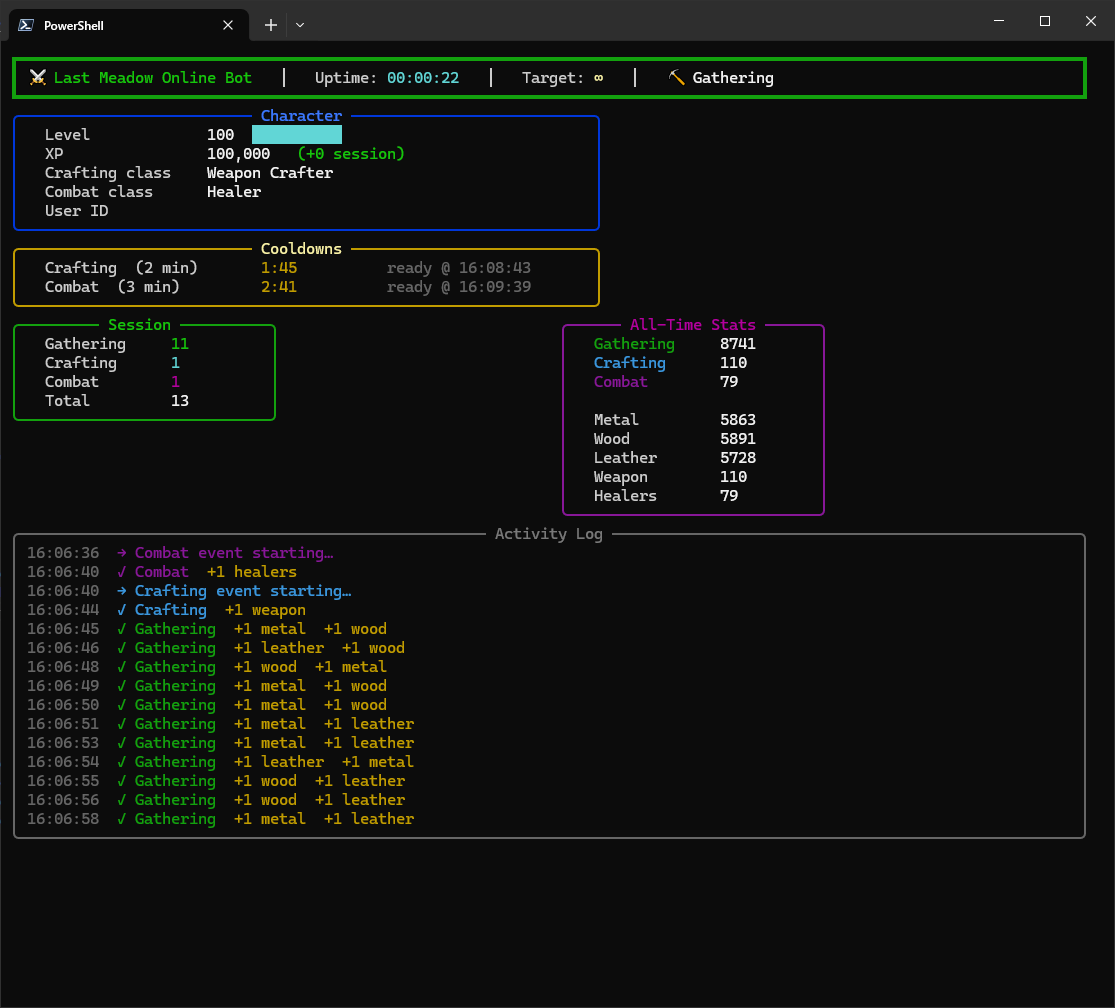This screenshot has width=1115, height=1008.
Task: Click the Weapon Crafter class value
Action: point(270,173)
